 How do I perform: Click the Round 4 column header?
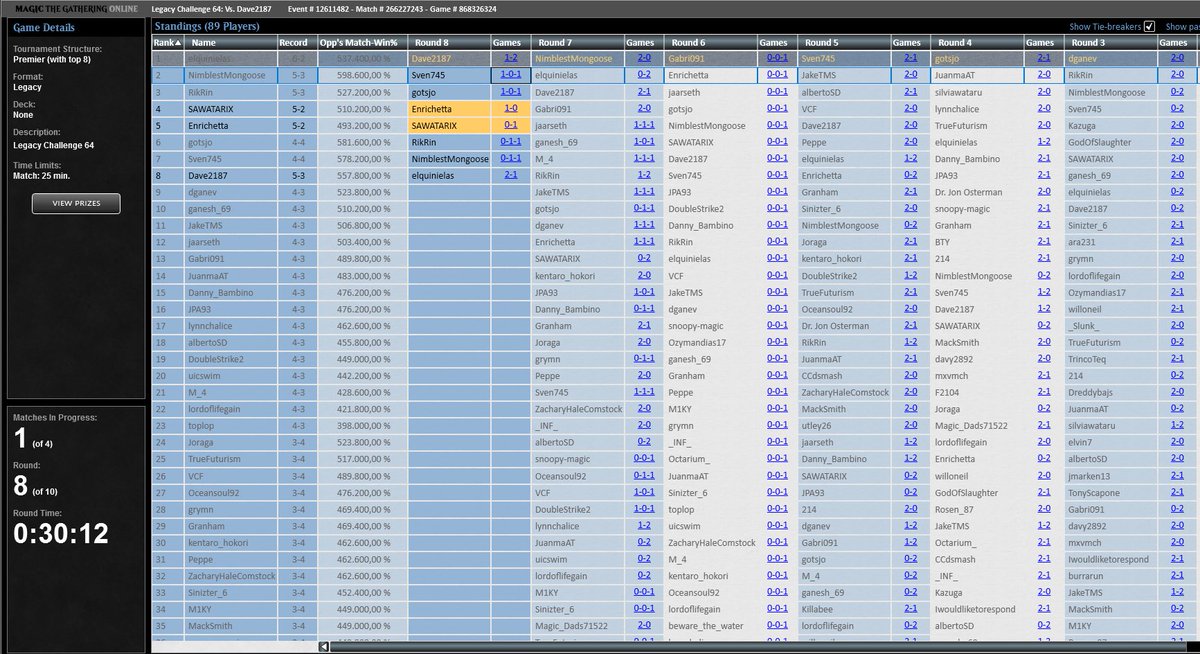977,43
